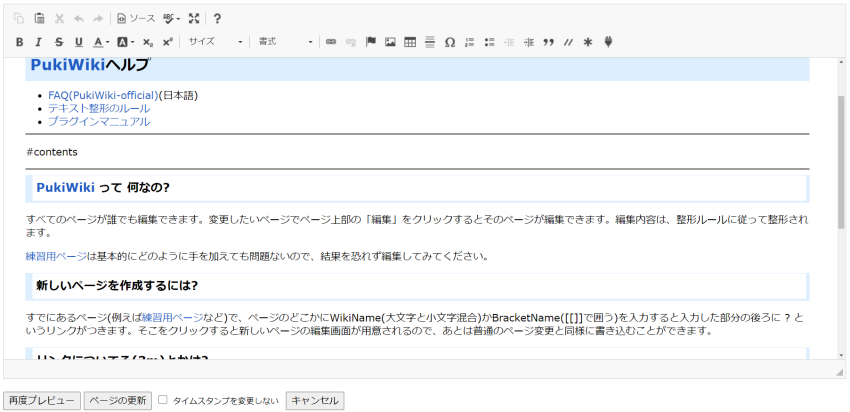The image size is (850, 412).
Task: Click the block quote icon
Action: pyautogui.click(x=547, y=42)
